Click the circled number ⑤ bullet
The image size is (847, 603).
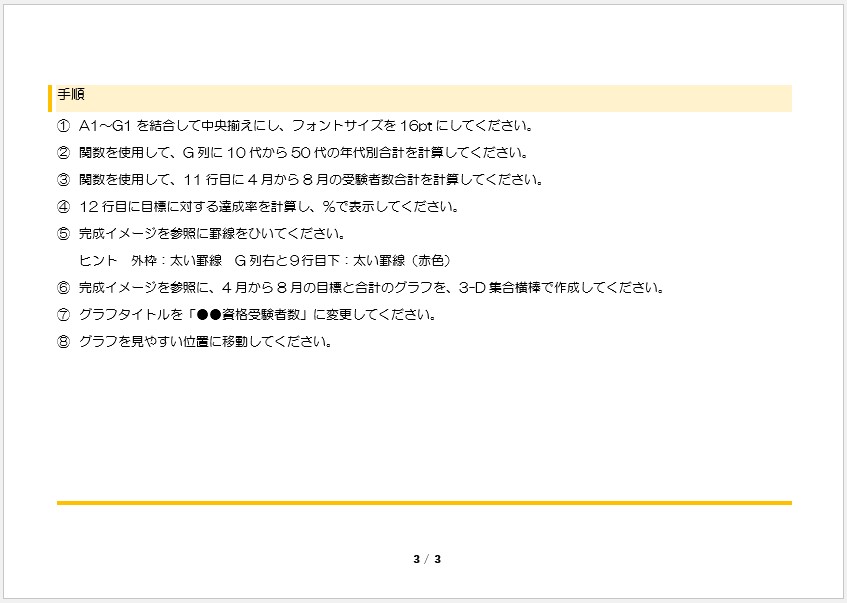pyautogui.click(x=64, y=235)
